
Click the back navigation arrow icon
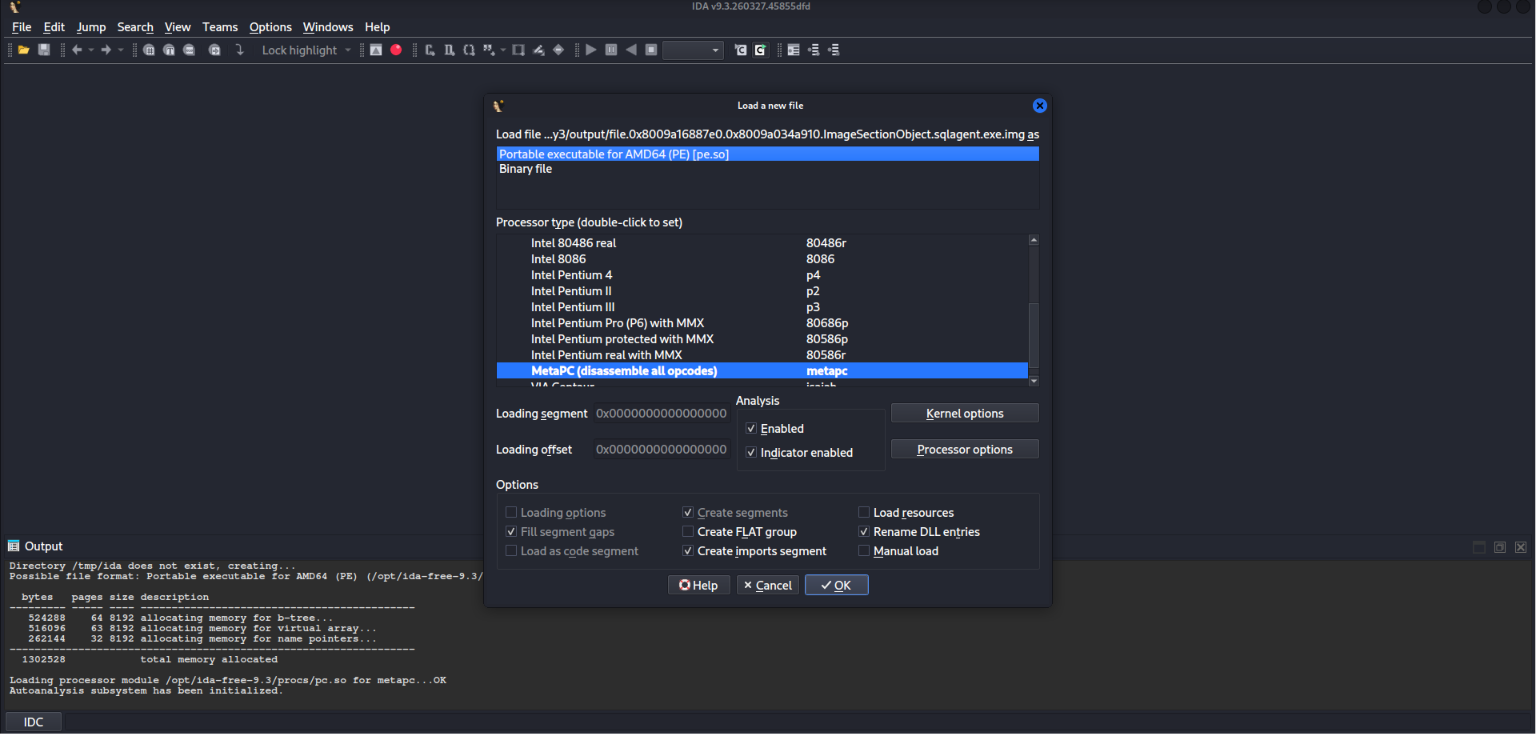tap(76, 50)
